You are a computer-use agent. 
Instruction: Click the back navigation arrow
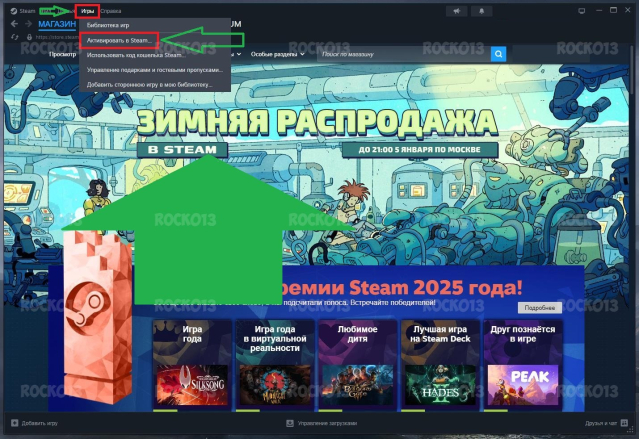point(11,25)
